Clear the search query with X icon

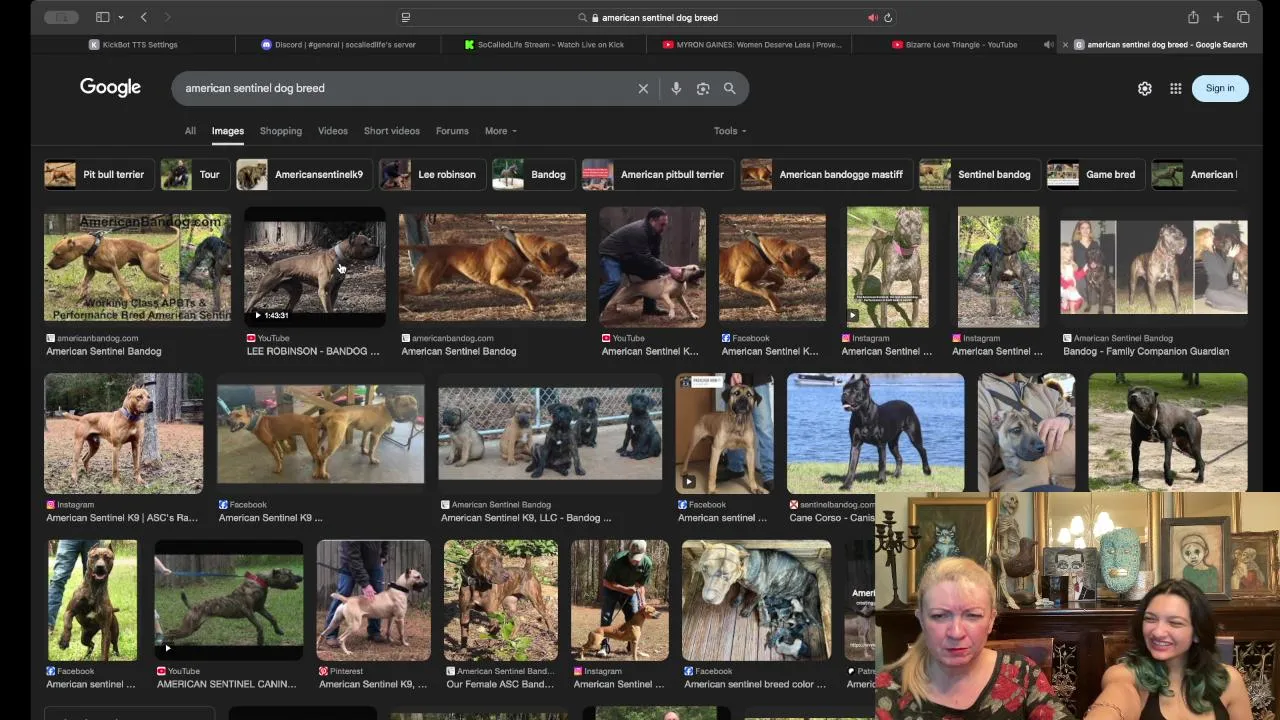coord(643,88)
